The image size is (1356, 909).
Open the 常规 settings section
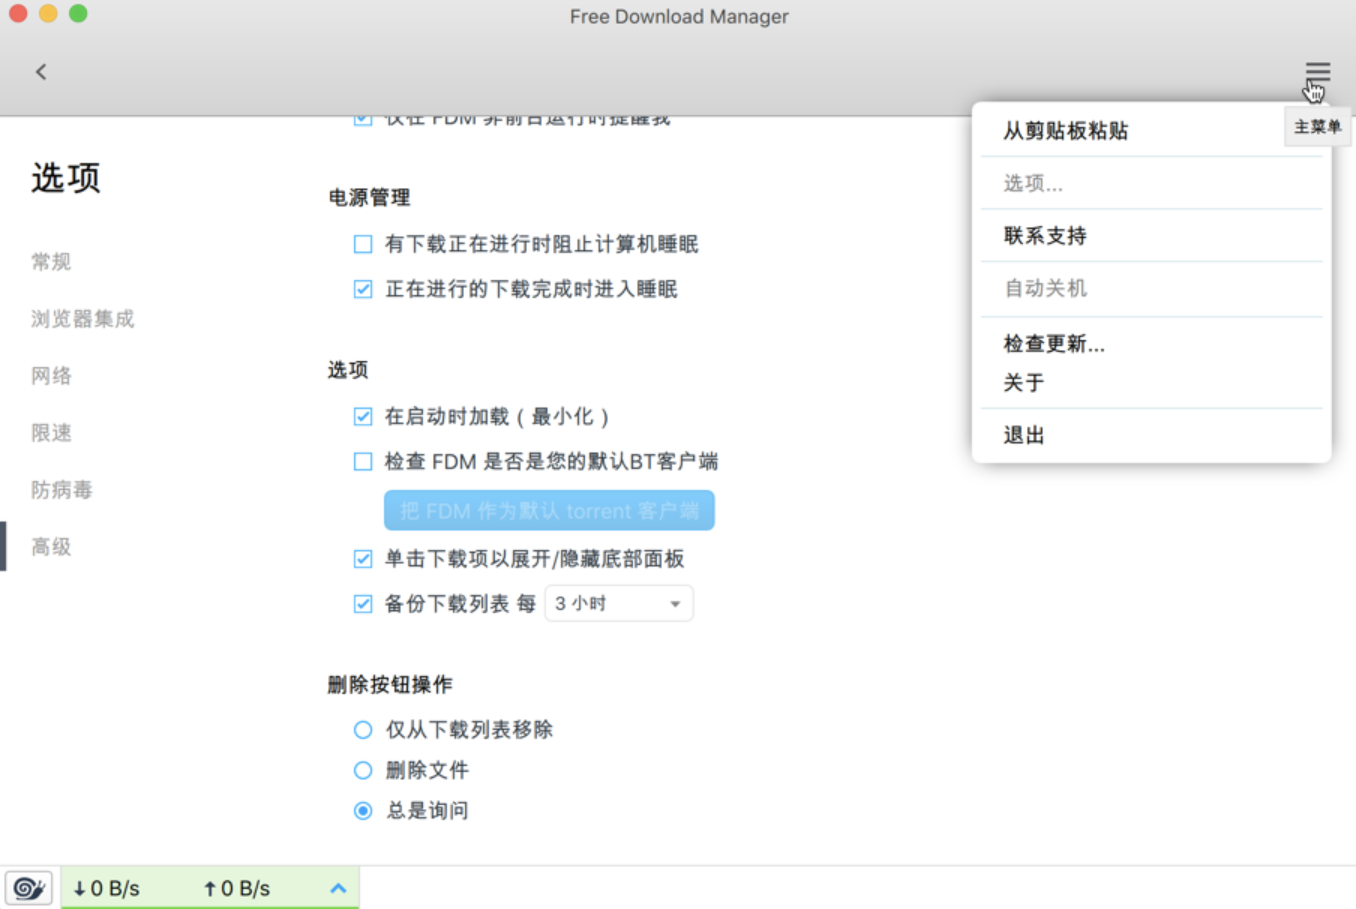coord(51,262)
